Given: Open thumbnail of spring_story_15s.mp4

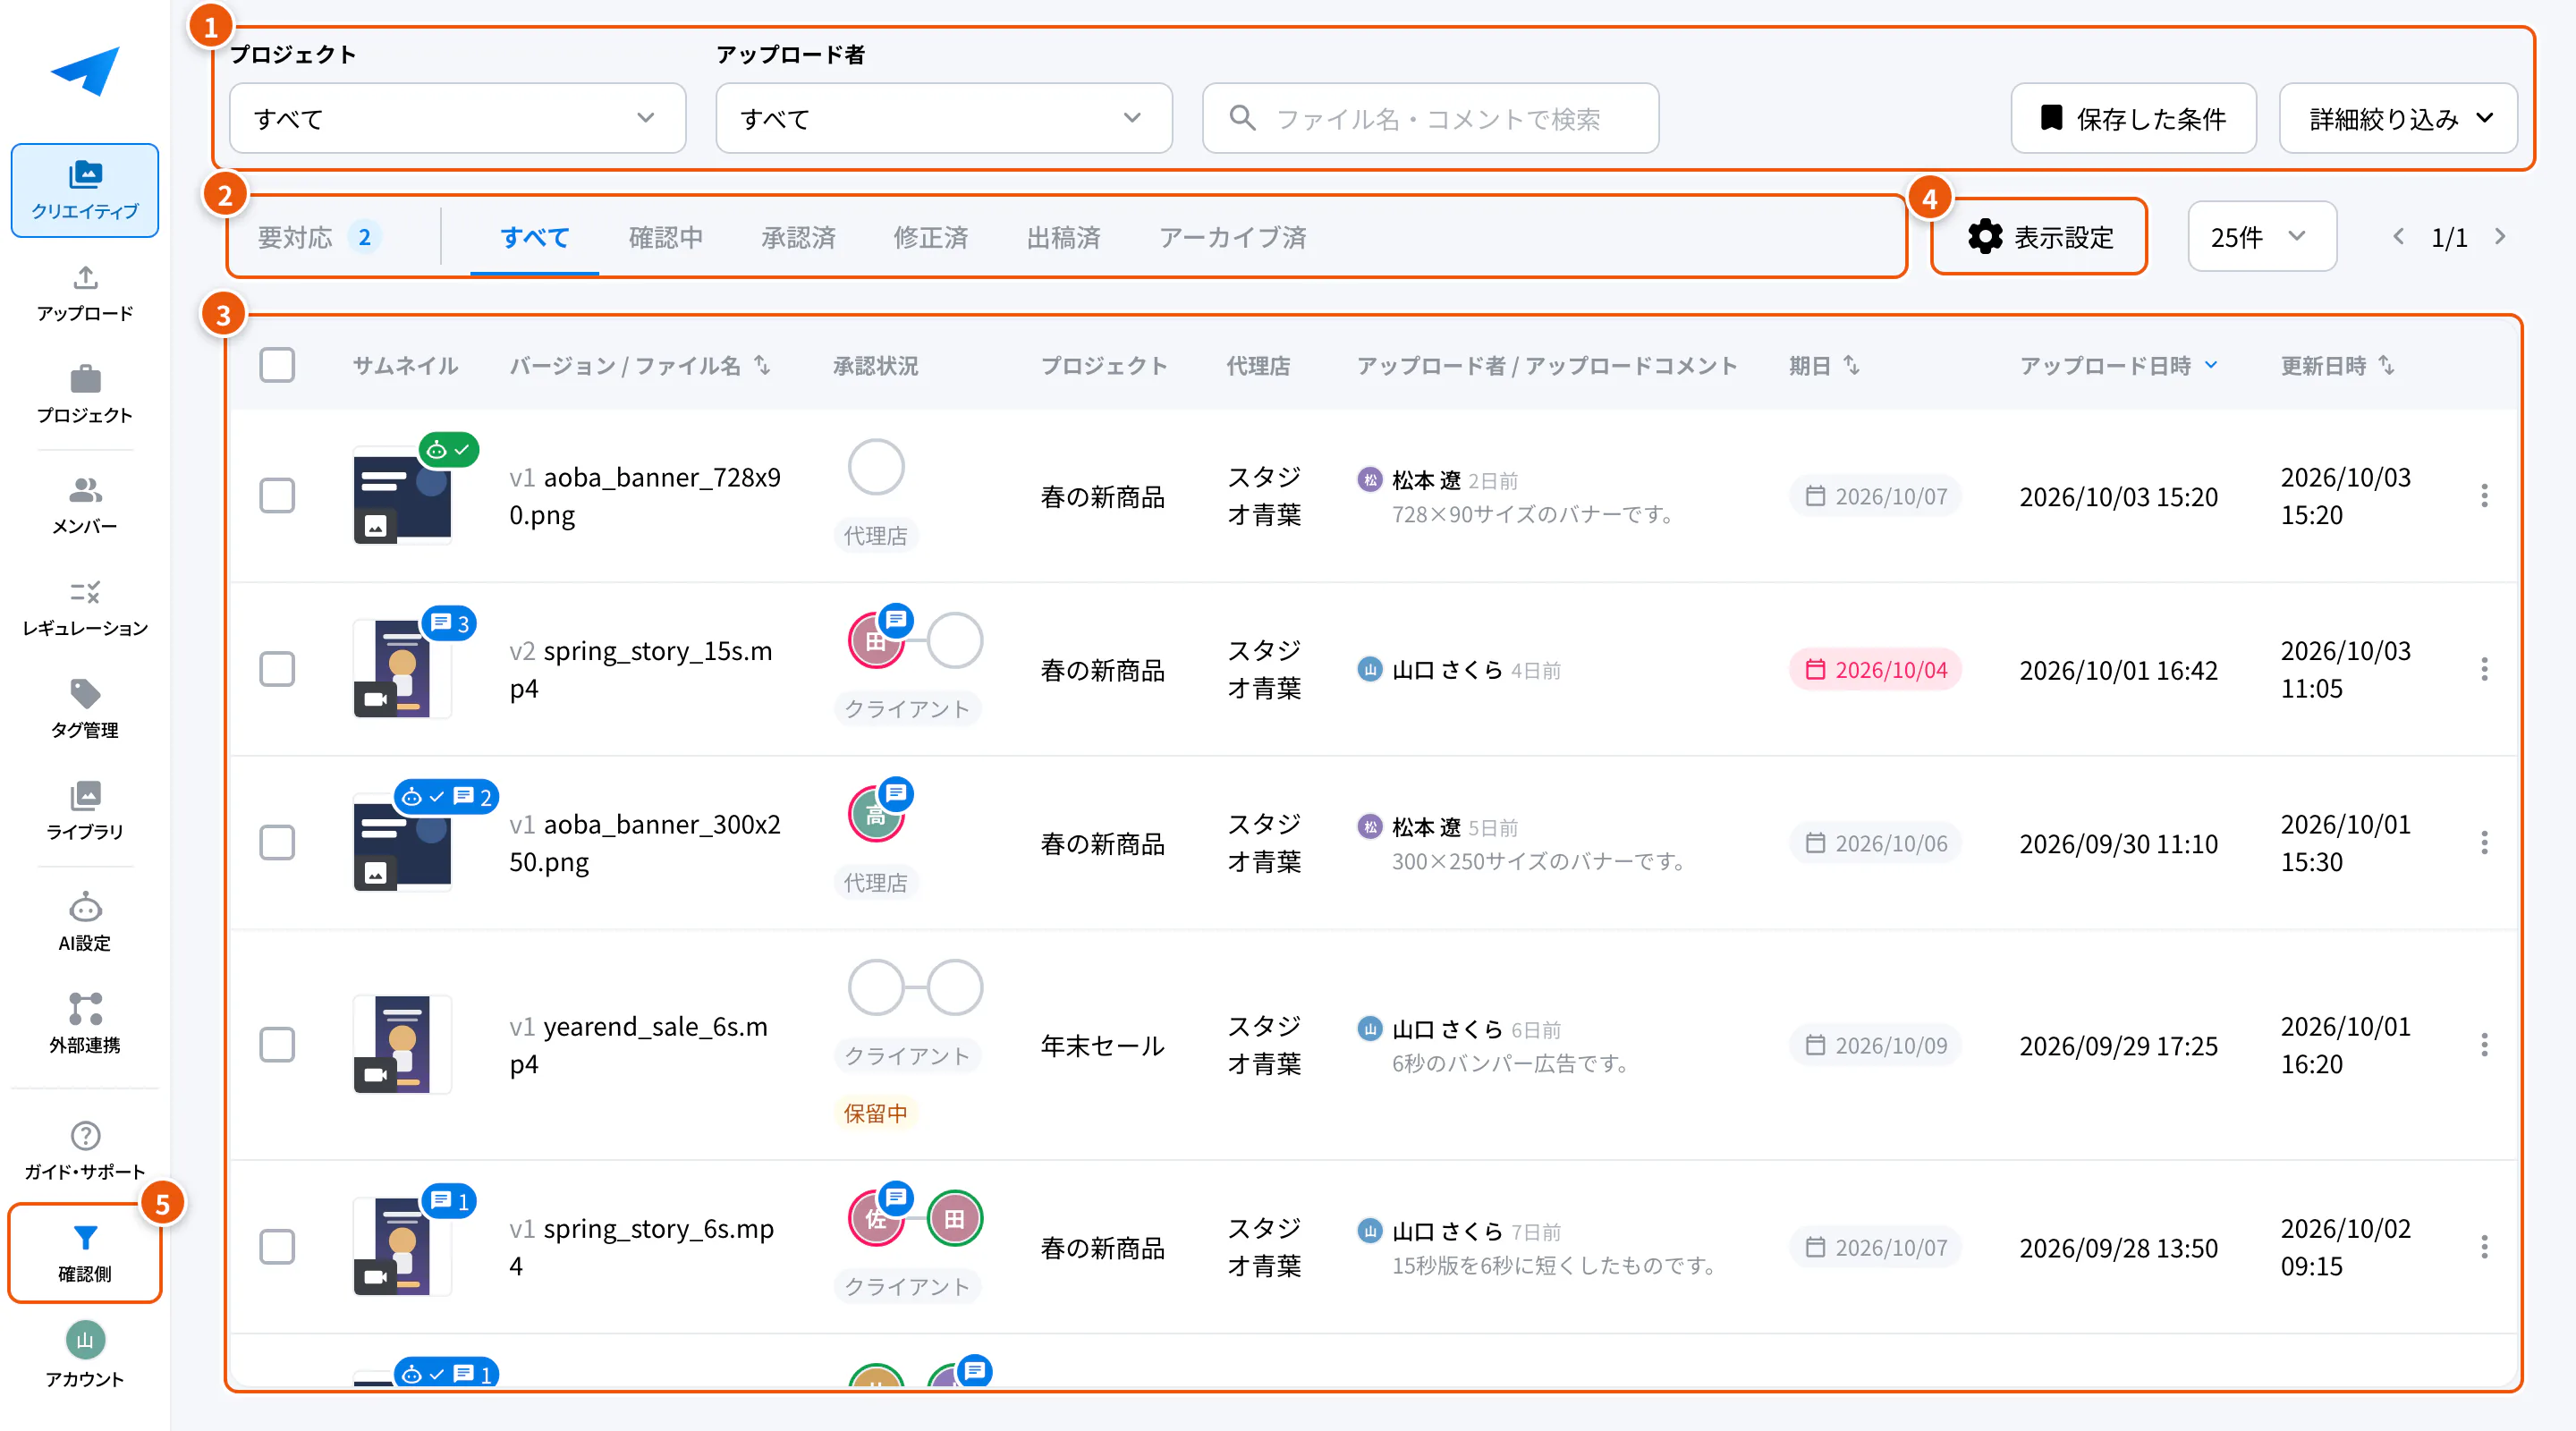Looking at the screenshot, I should pos(402,669).
